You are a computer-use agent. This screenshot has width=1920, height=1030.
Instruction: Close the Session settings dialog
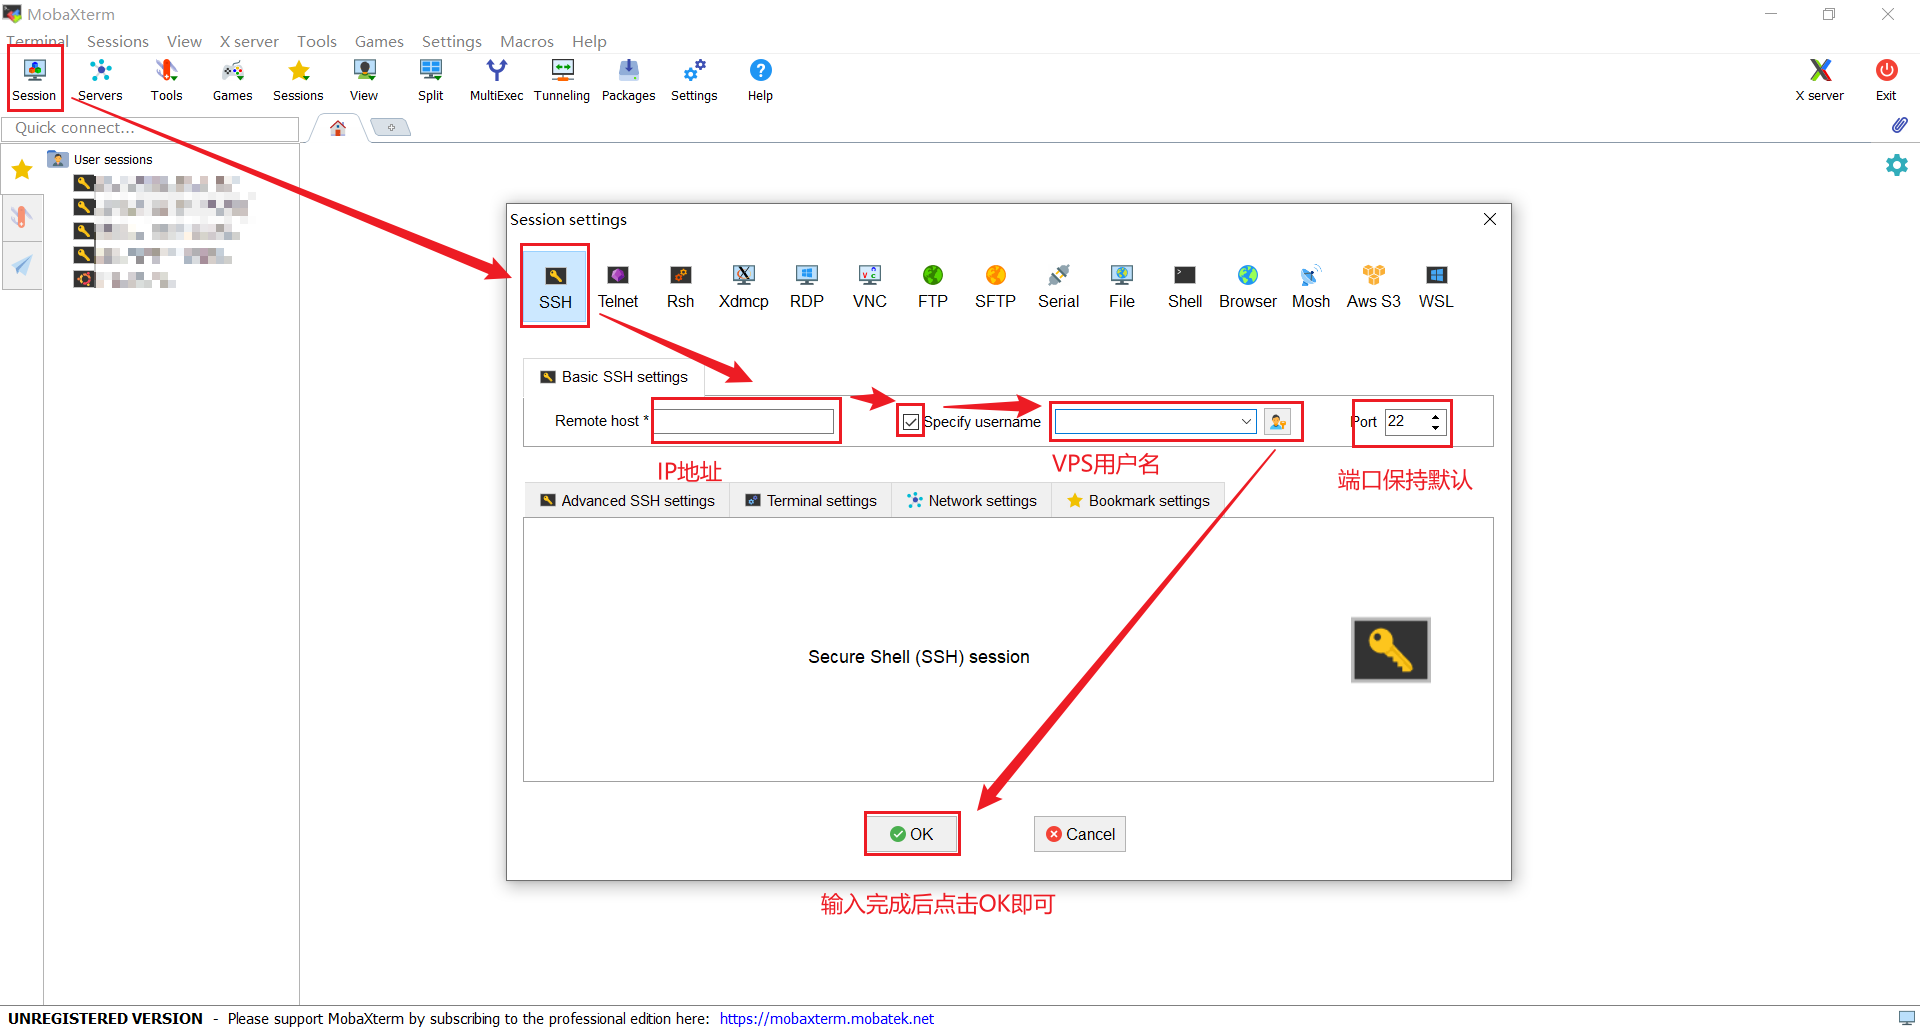pyautogui.click(x=1490, y=219)
